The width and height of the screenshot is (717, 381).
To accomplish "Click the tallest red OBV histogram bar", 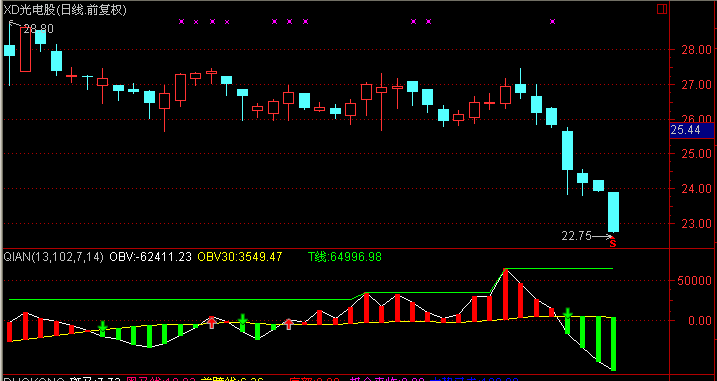I will pos(506,295).
